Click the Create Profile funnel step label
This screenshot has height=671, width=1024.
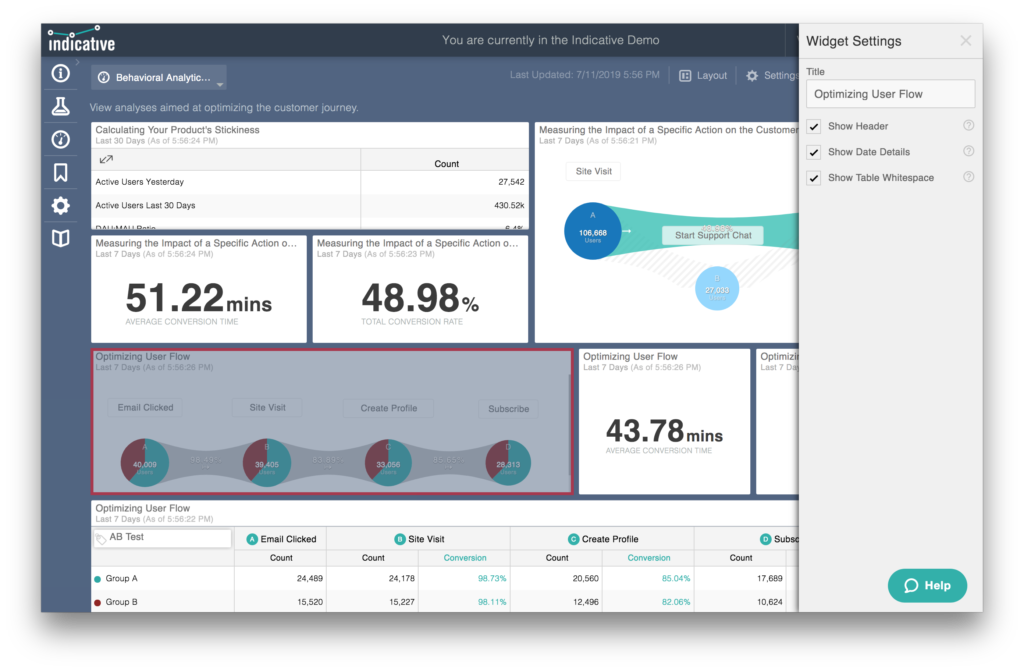pyautogui.click(x=389, y=408)
